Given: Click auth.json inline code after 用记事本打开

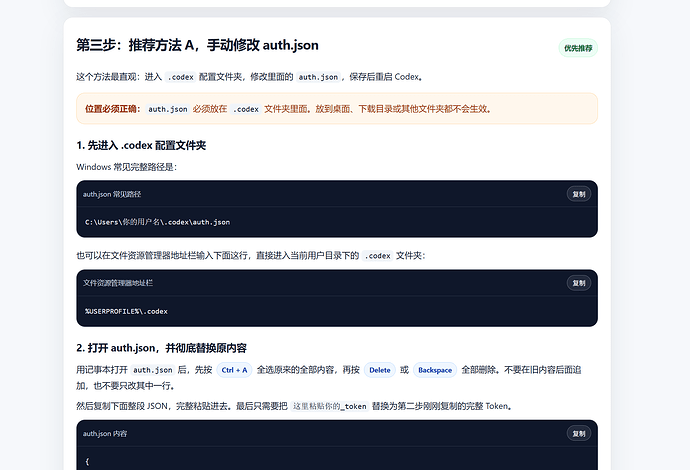Looking at the screenshot, I should tap(153, 370).
